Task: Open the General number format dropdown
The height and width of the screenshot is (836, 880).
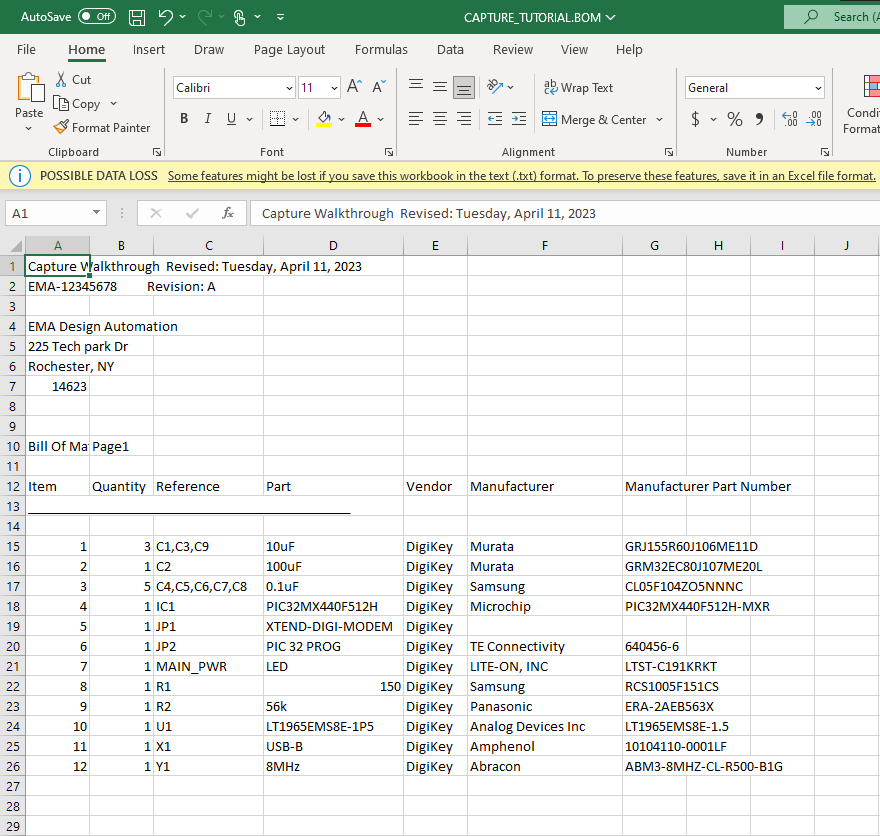Action: pos(818,88)
